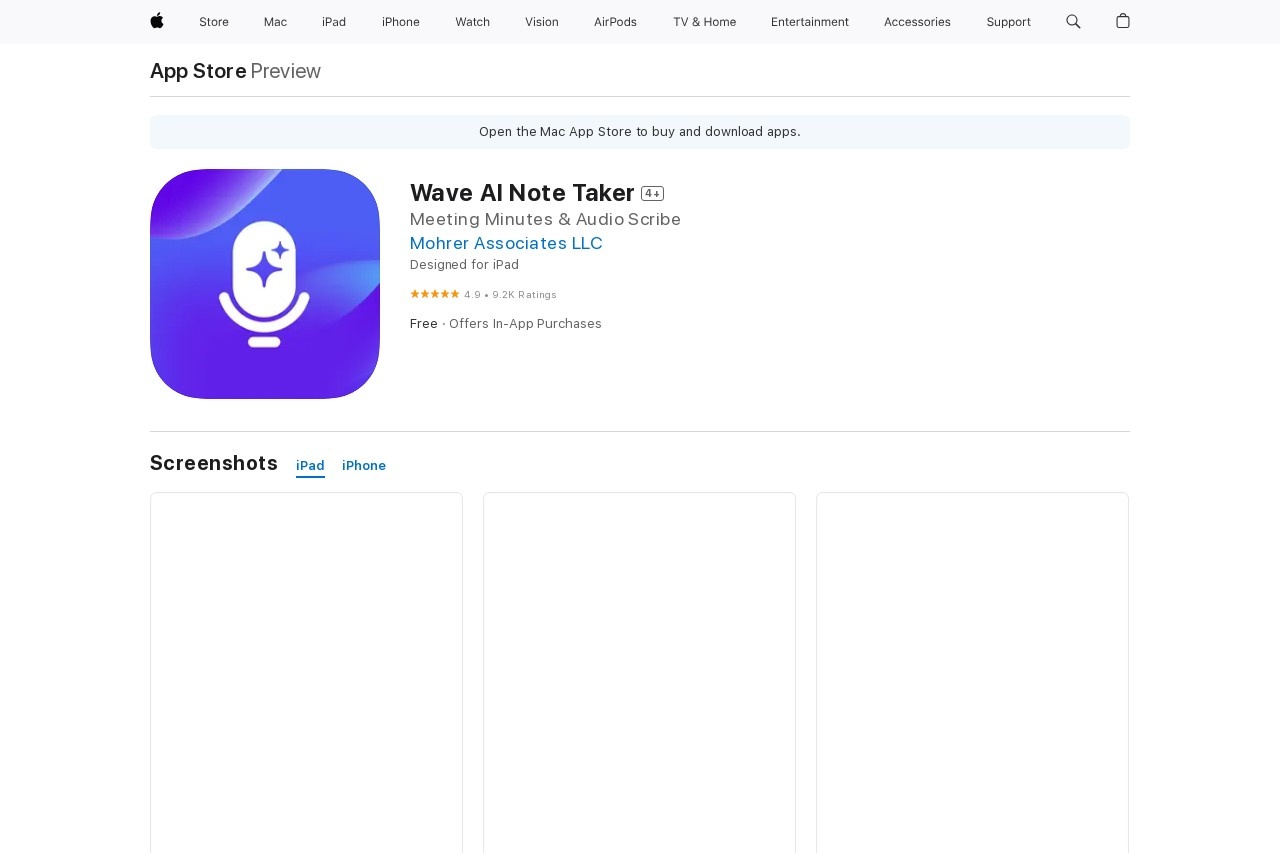Viewport: 1280px width, 853px height.
Task: Open the Store menu
Action: [x=214, y=22]
